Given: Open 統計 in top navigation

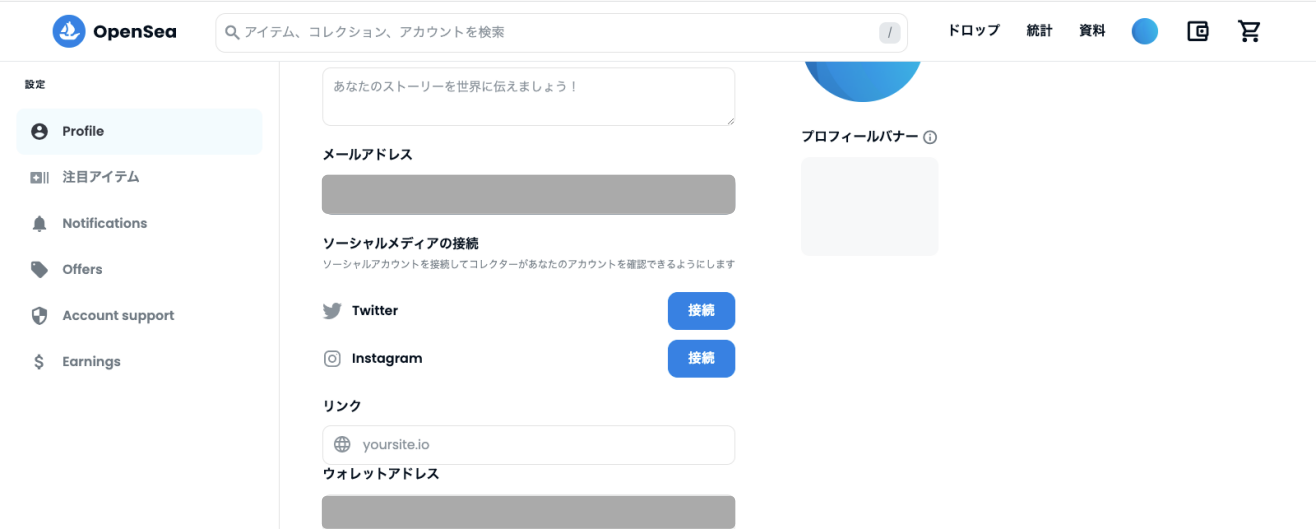Looking at the screenshot, I should pyautogui.click(x=1039, y=31).
